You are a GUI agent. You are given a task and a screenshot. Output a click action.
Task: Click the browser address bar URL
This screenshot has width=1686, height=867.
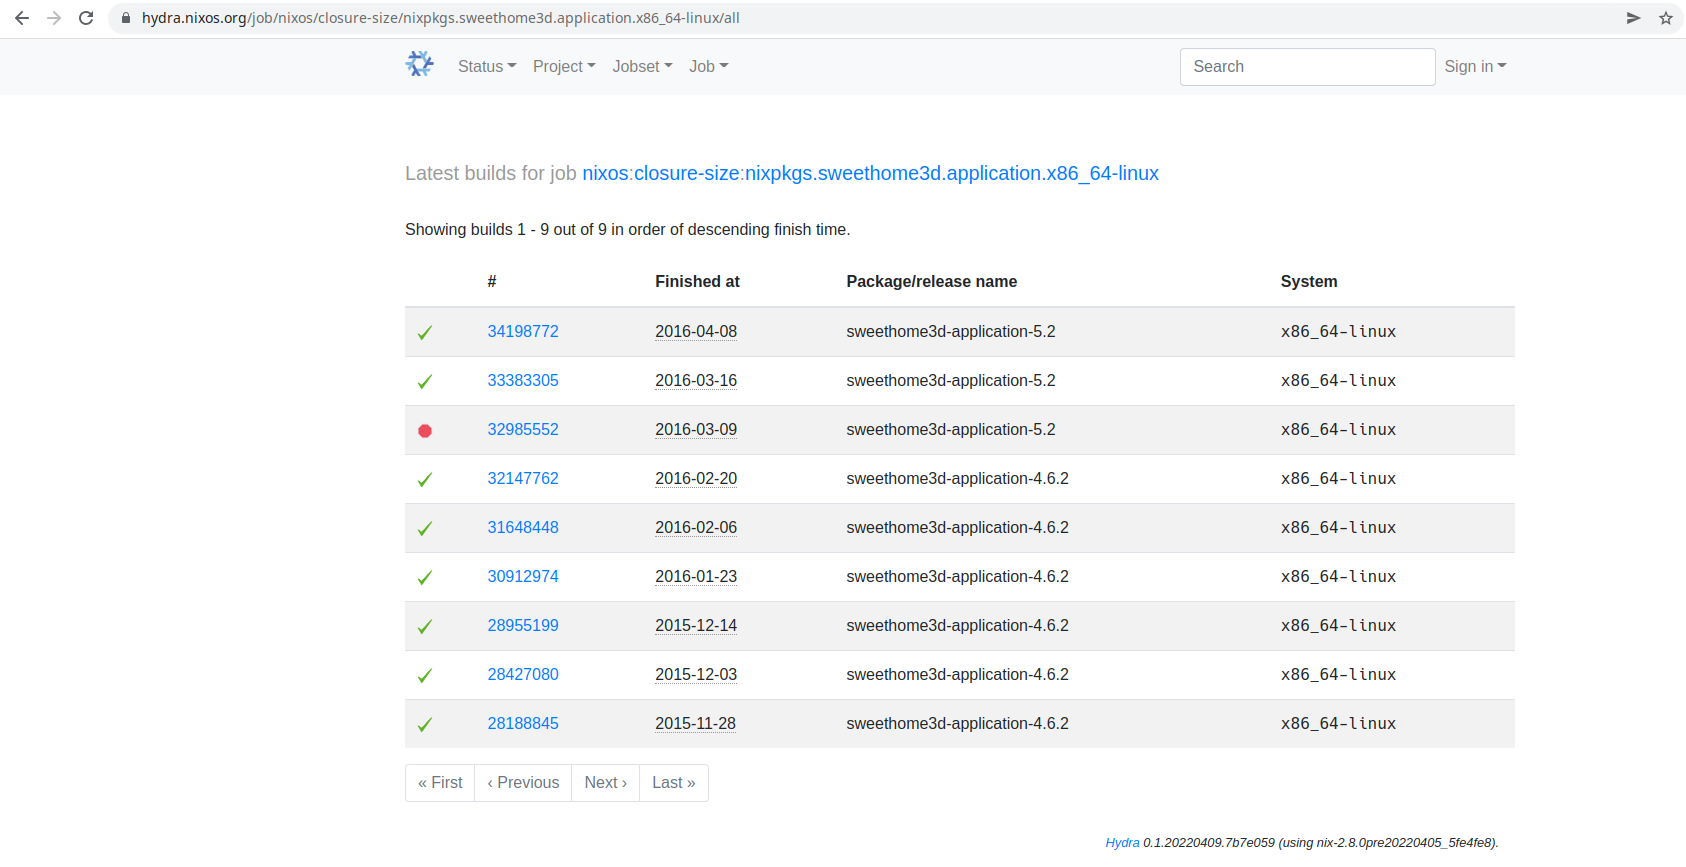click(x=440, y=18)
